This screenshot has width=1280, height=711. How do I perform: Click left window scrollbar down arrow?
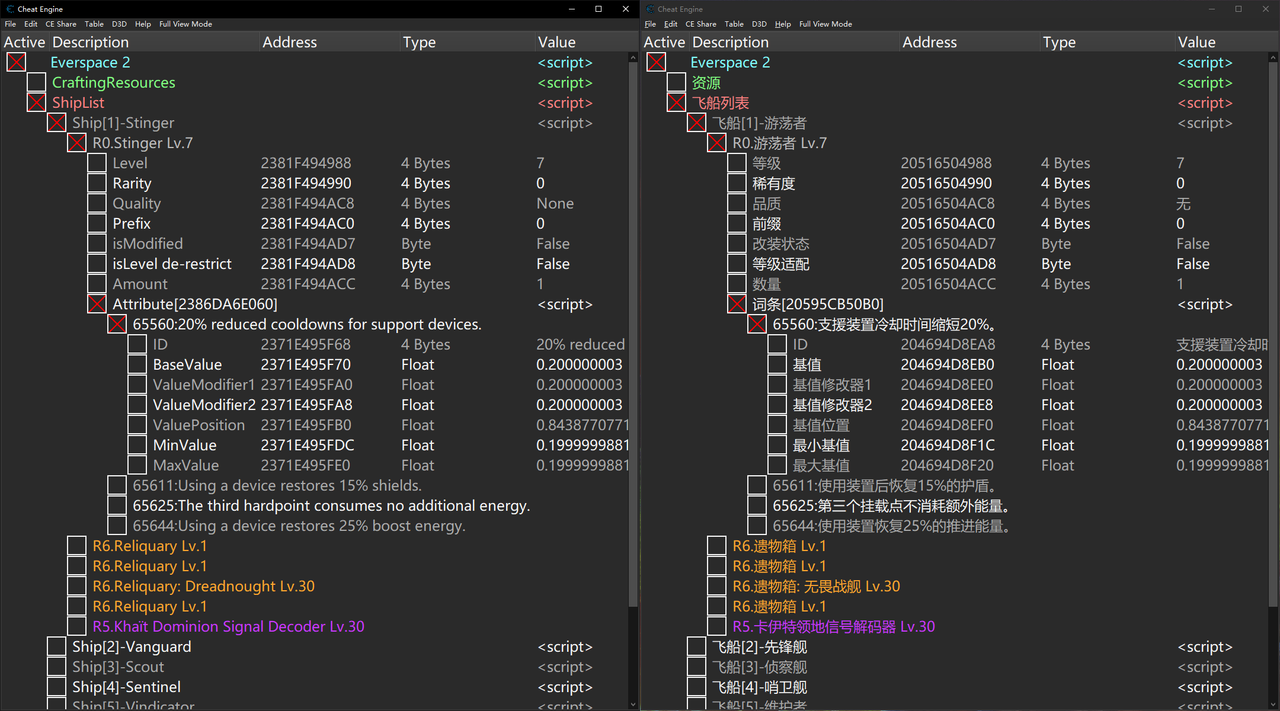coord(633,702)
